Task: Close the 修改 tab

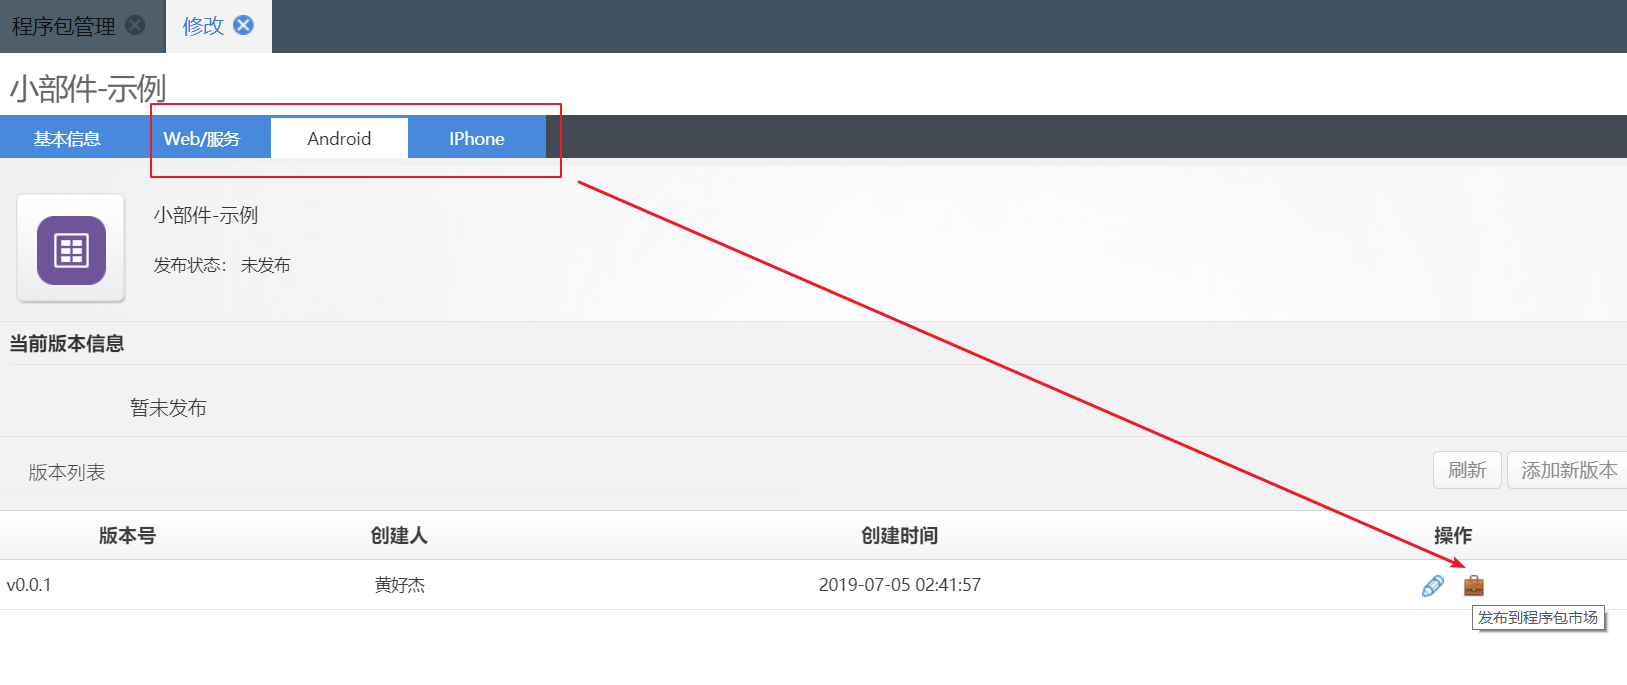Action: tap(243, 25)
